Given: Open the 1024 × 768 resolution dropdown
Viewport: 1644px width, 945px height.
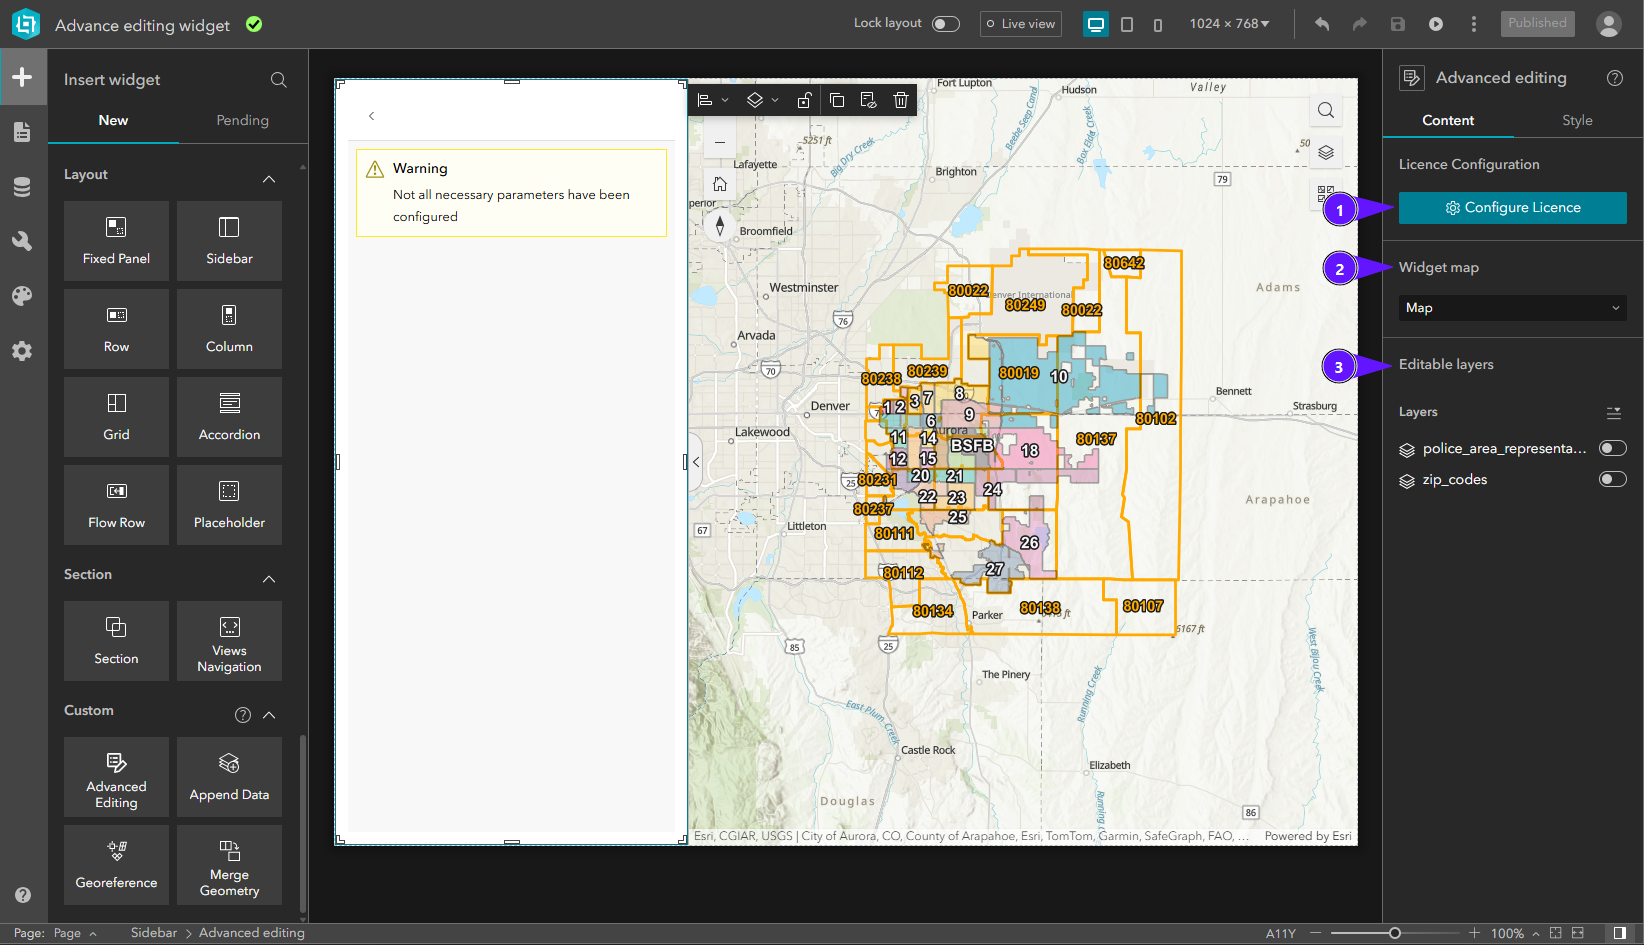Looking at the screenshot, I should click(x=1229, y=24).
